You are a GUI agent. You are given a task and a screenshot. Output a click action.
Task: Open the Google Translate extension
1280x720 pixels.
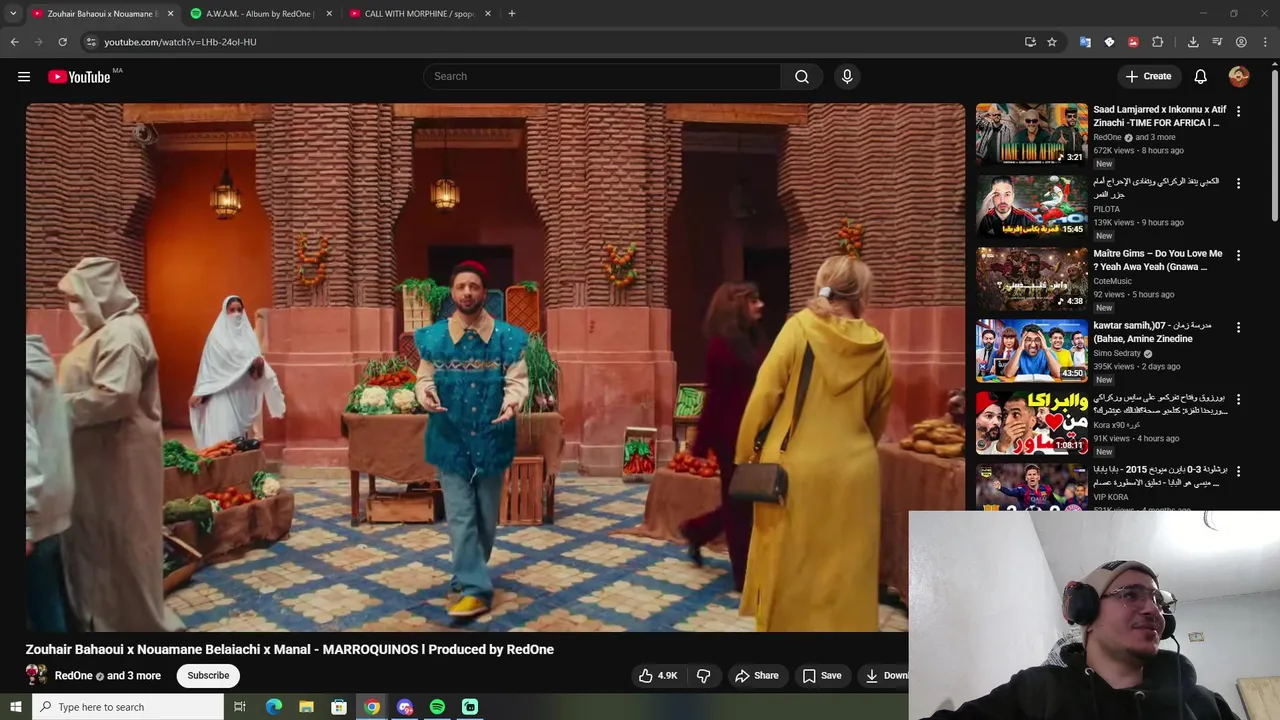click(x=1085, y=42)
